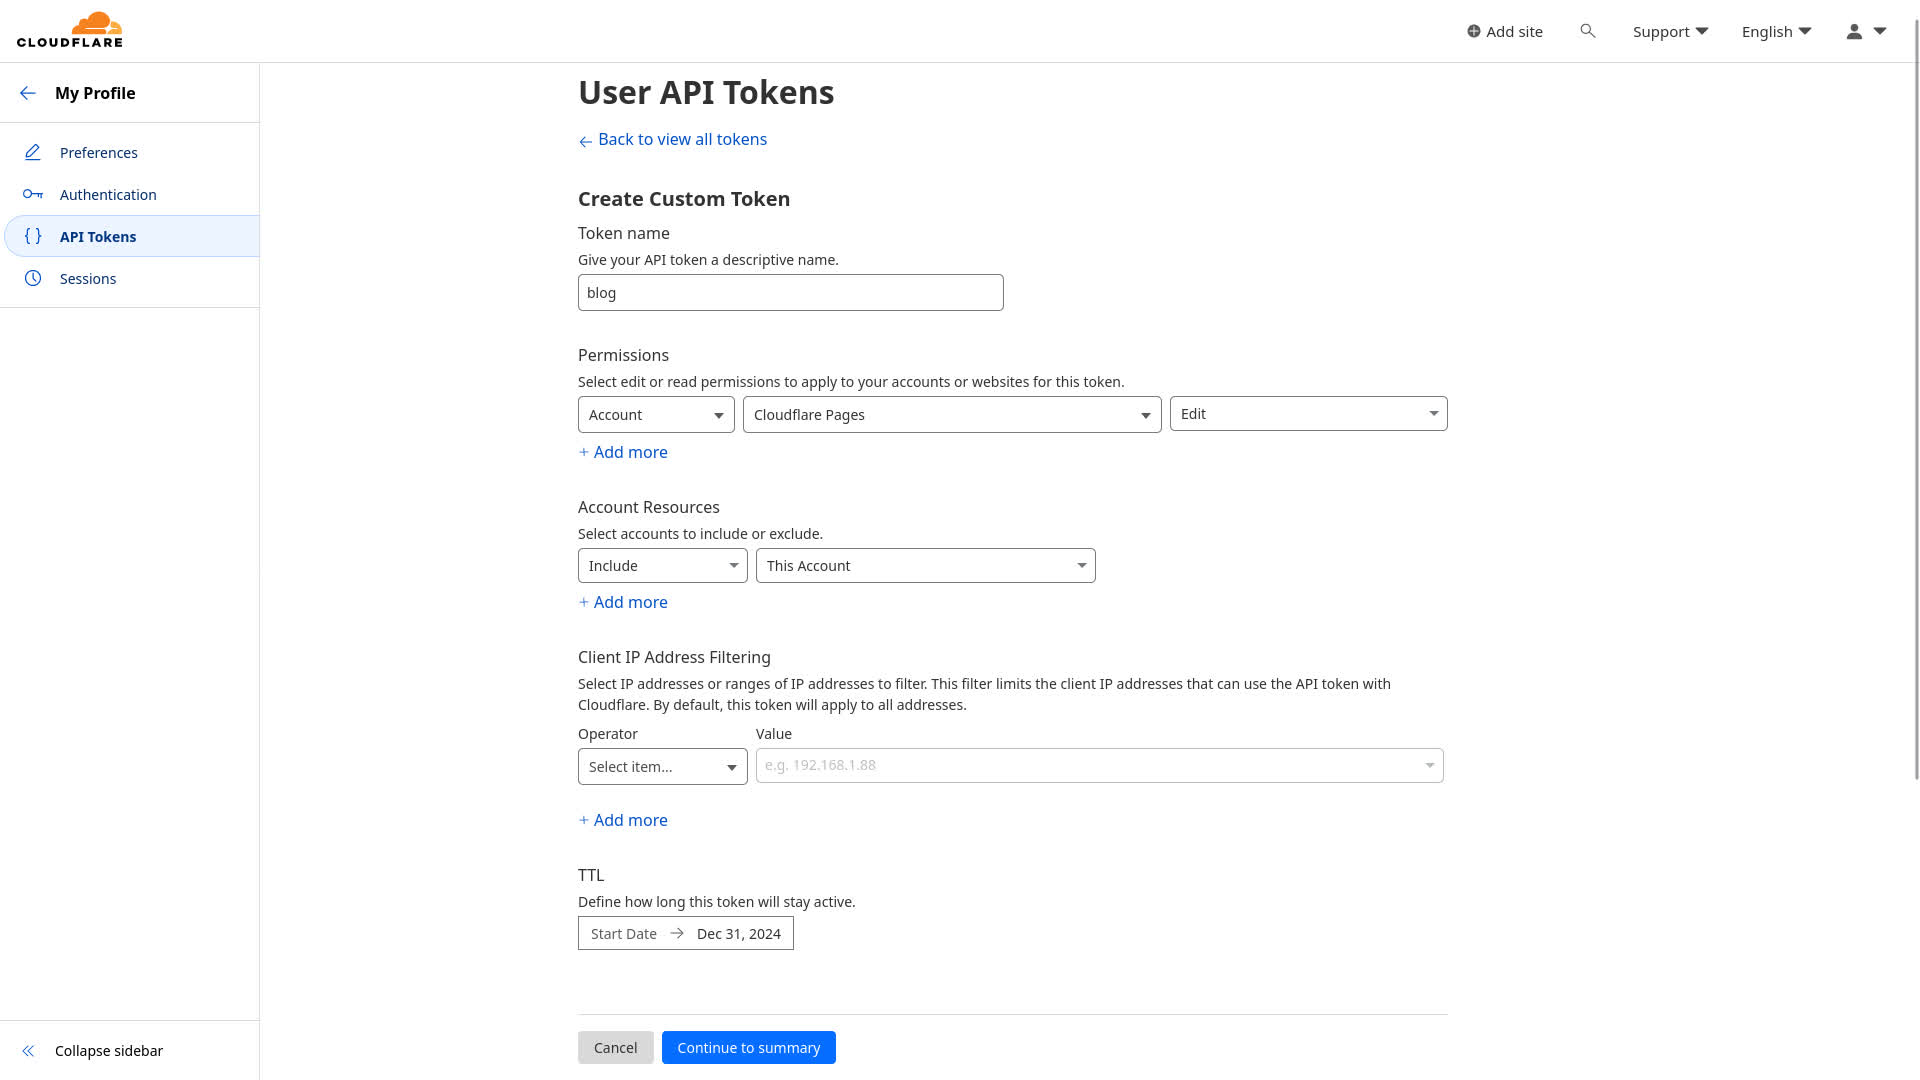Follow the Back to view all tokens link
This screenshot has width=1920, height=1080.
tap(672, 139)
